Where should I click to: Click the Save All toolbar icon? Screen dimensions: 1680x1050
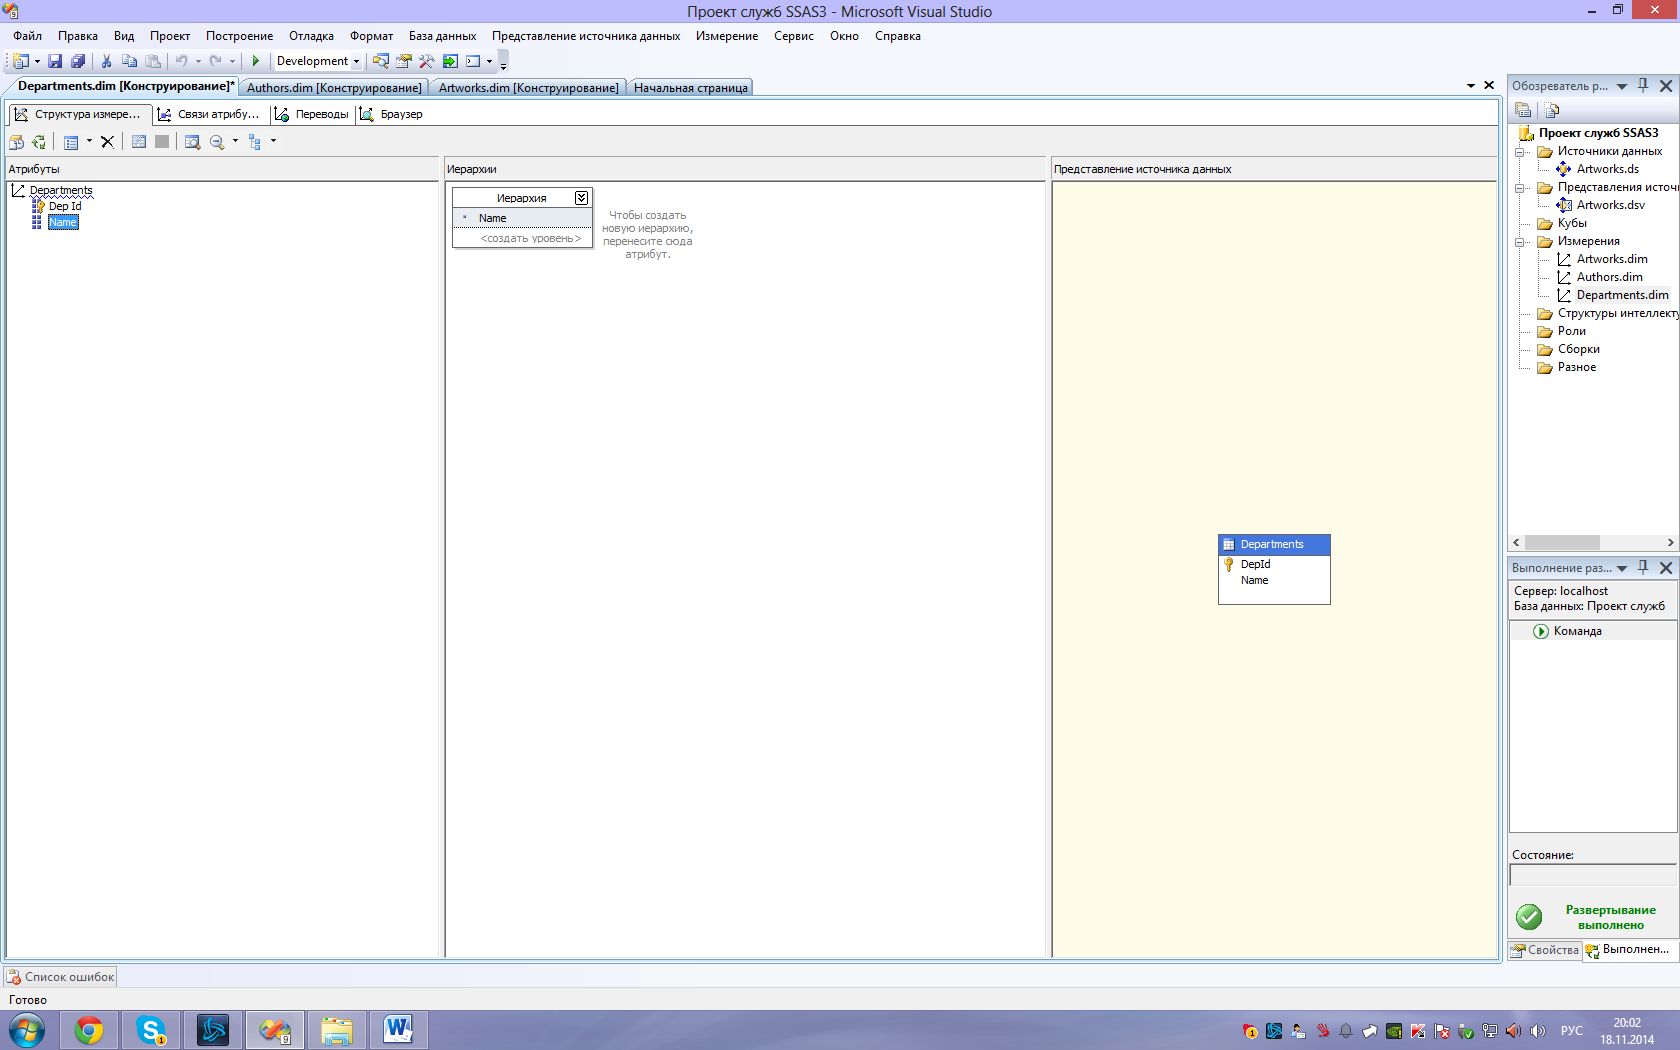pyautogui.click(x=78, y=61)
